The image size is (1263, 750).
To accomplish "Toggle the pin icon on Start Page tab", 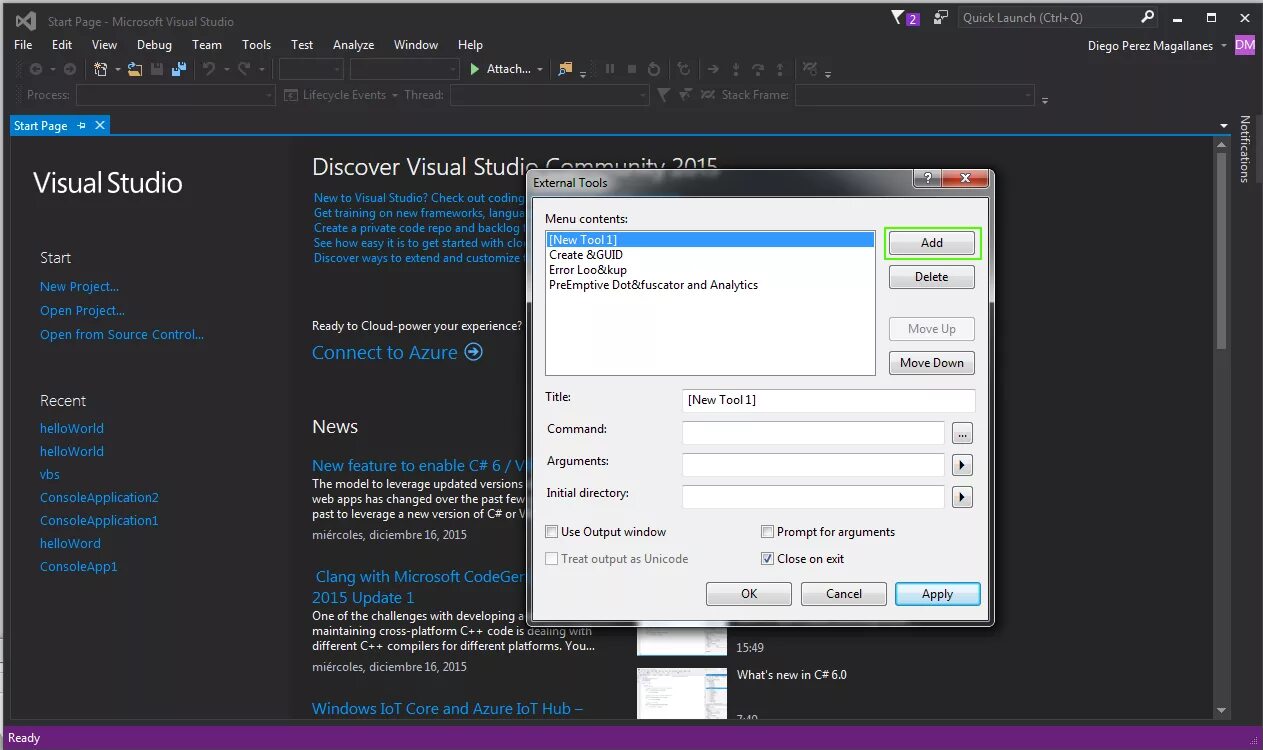I will 82,125.
